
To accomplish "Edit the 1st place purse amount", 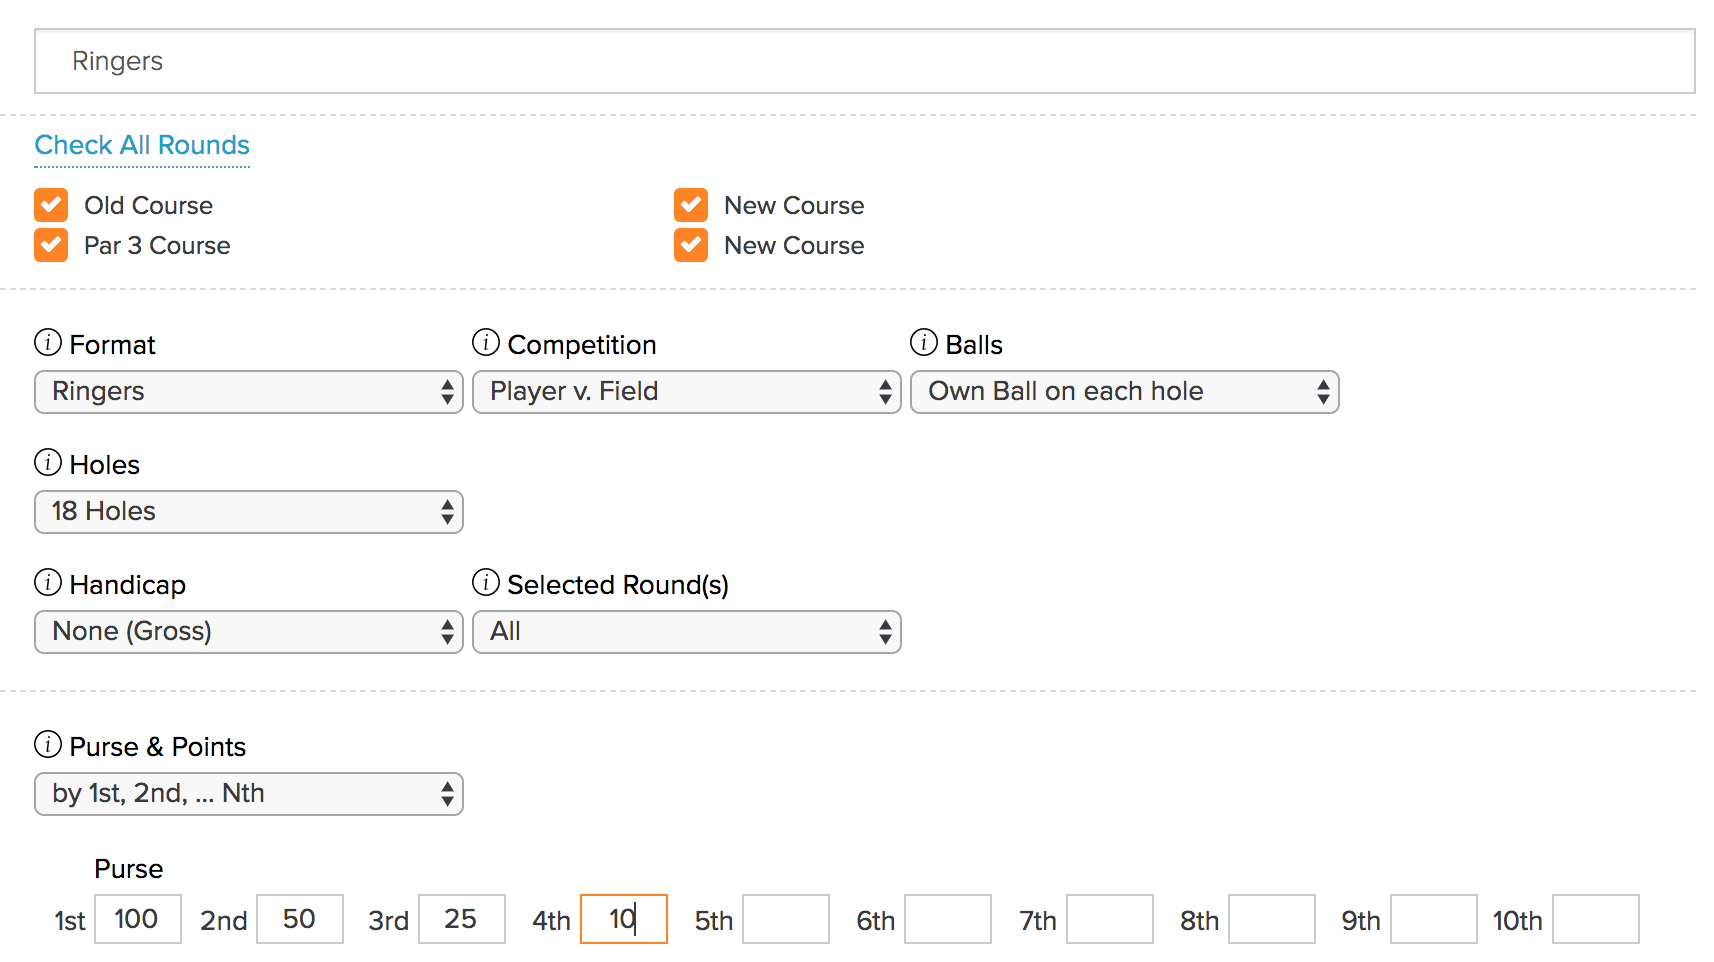I will click(x=137, y=918).
